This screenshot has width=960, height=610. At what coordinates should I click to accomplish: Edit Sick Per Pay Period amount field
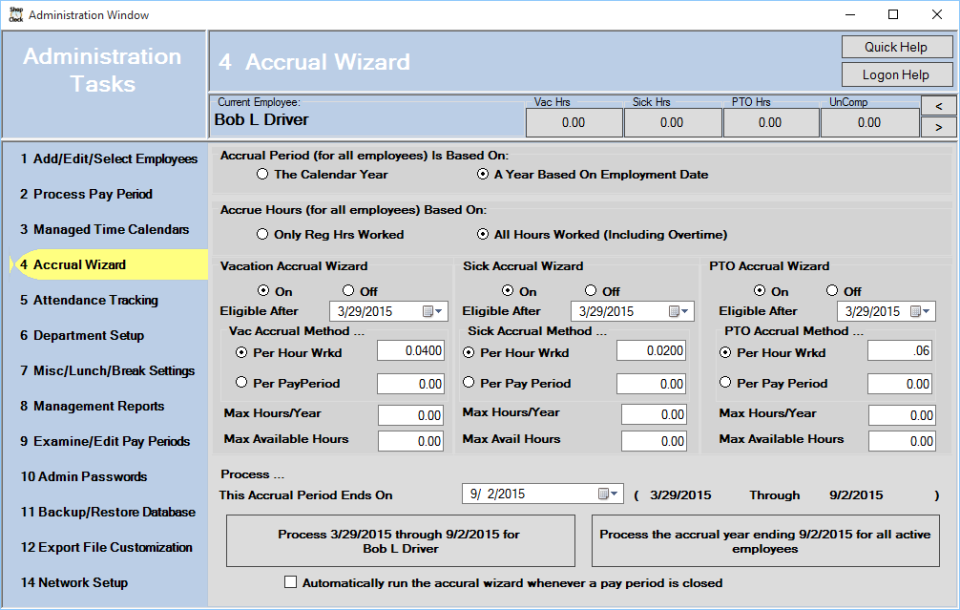click(651, 384)
